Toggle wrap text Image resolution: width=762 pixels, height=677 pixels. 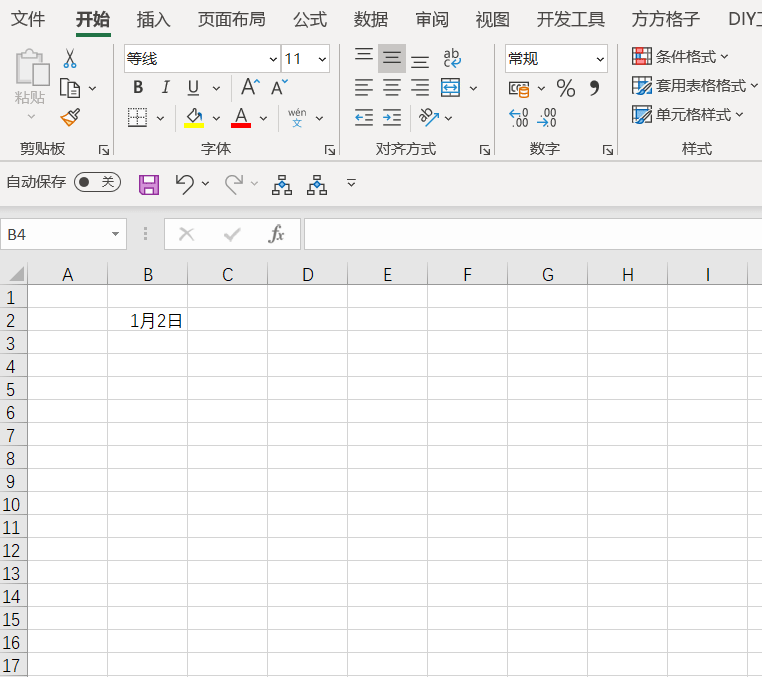[x=452, y=58]
